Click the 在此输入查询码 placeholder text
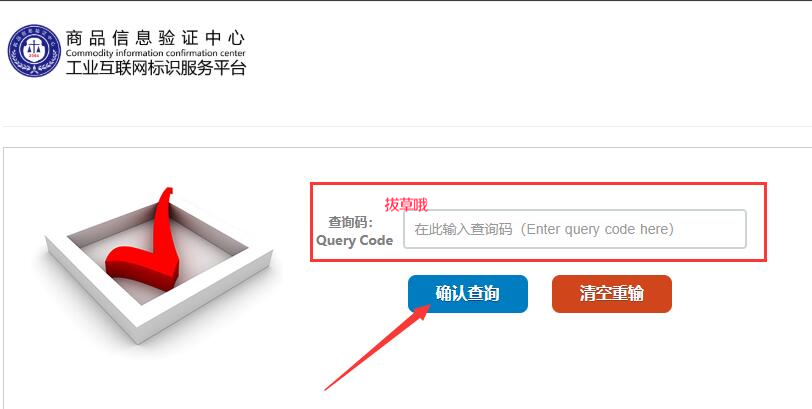The height and width of the screenshot is (409, 812). (x=463, y=229)
